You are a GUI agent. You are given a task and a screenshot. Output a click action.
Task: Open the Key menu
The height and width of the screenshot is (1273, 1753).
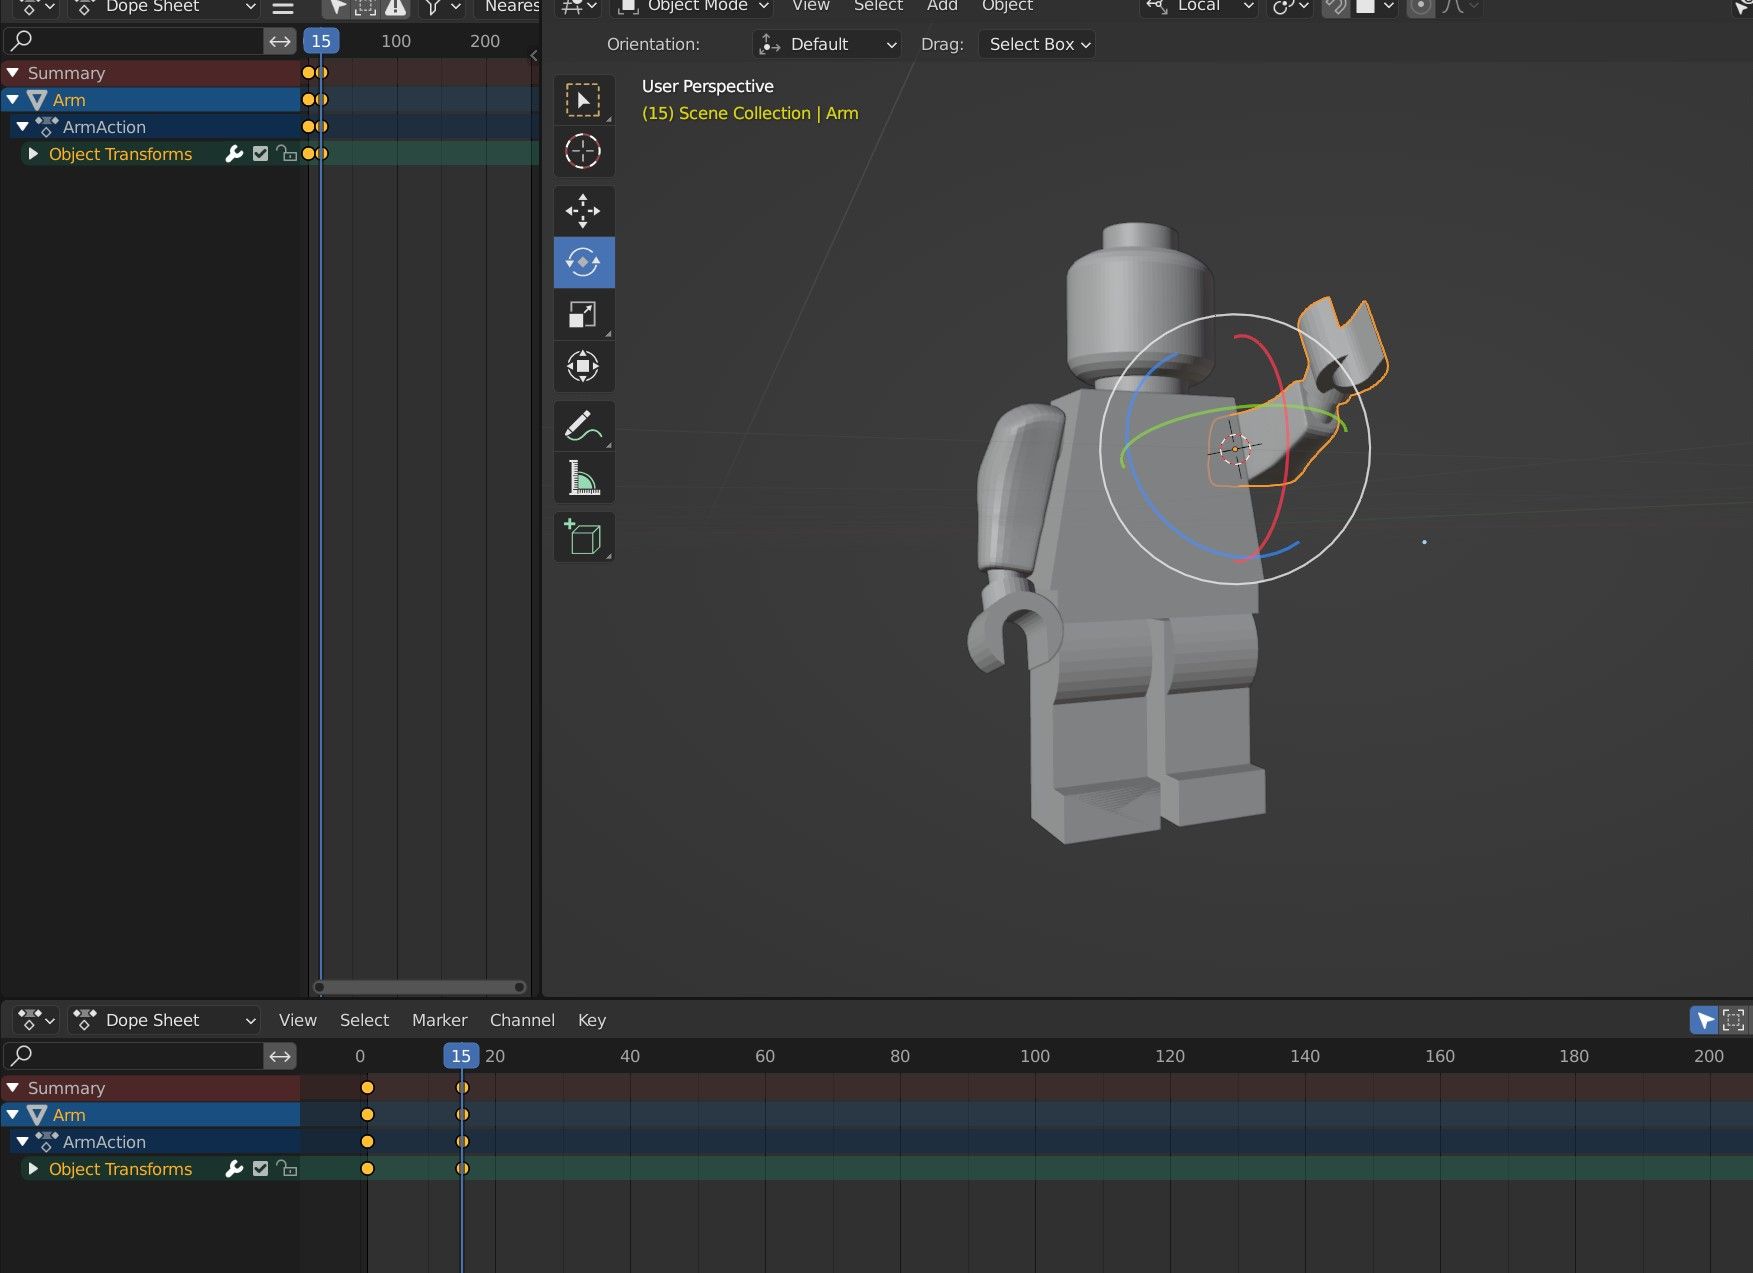pyautogui.click(x=591, y=1020)
